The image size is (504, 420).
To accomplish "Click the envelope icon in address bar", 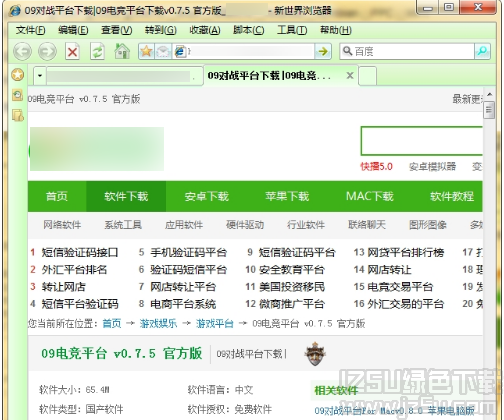I will pyautogui.click(x=163, y=51).
